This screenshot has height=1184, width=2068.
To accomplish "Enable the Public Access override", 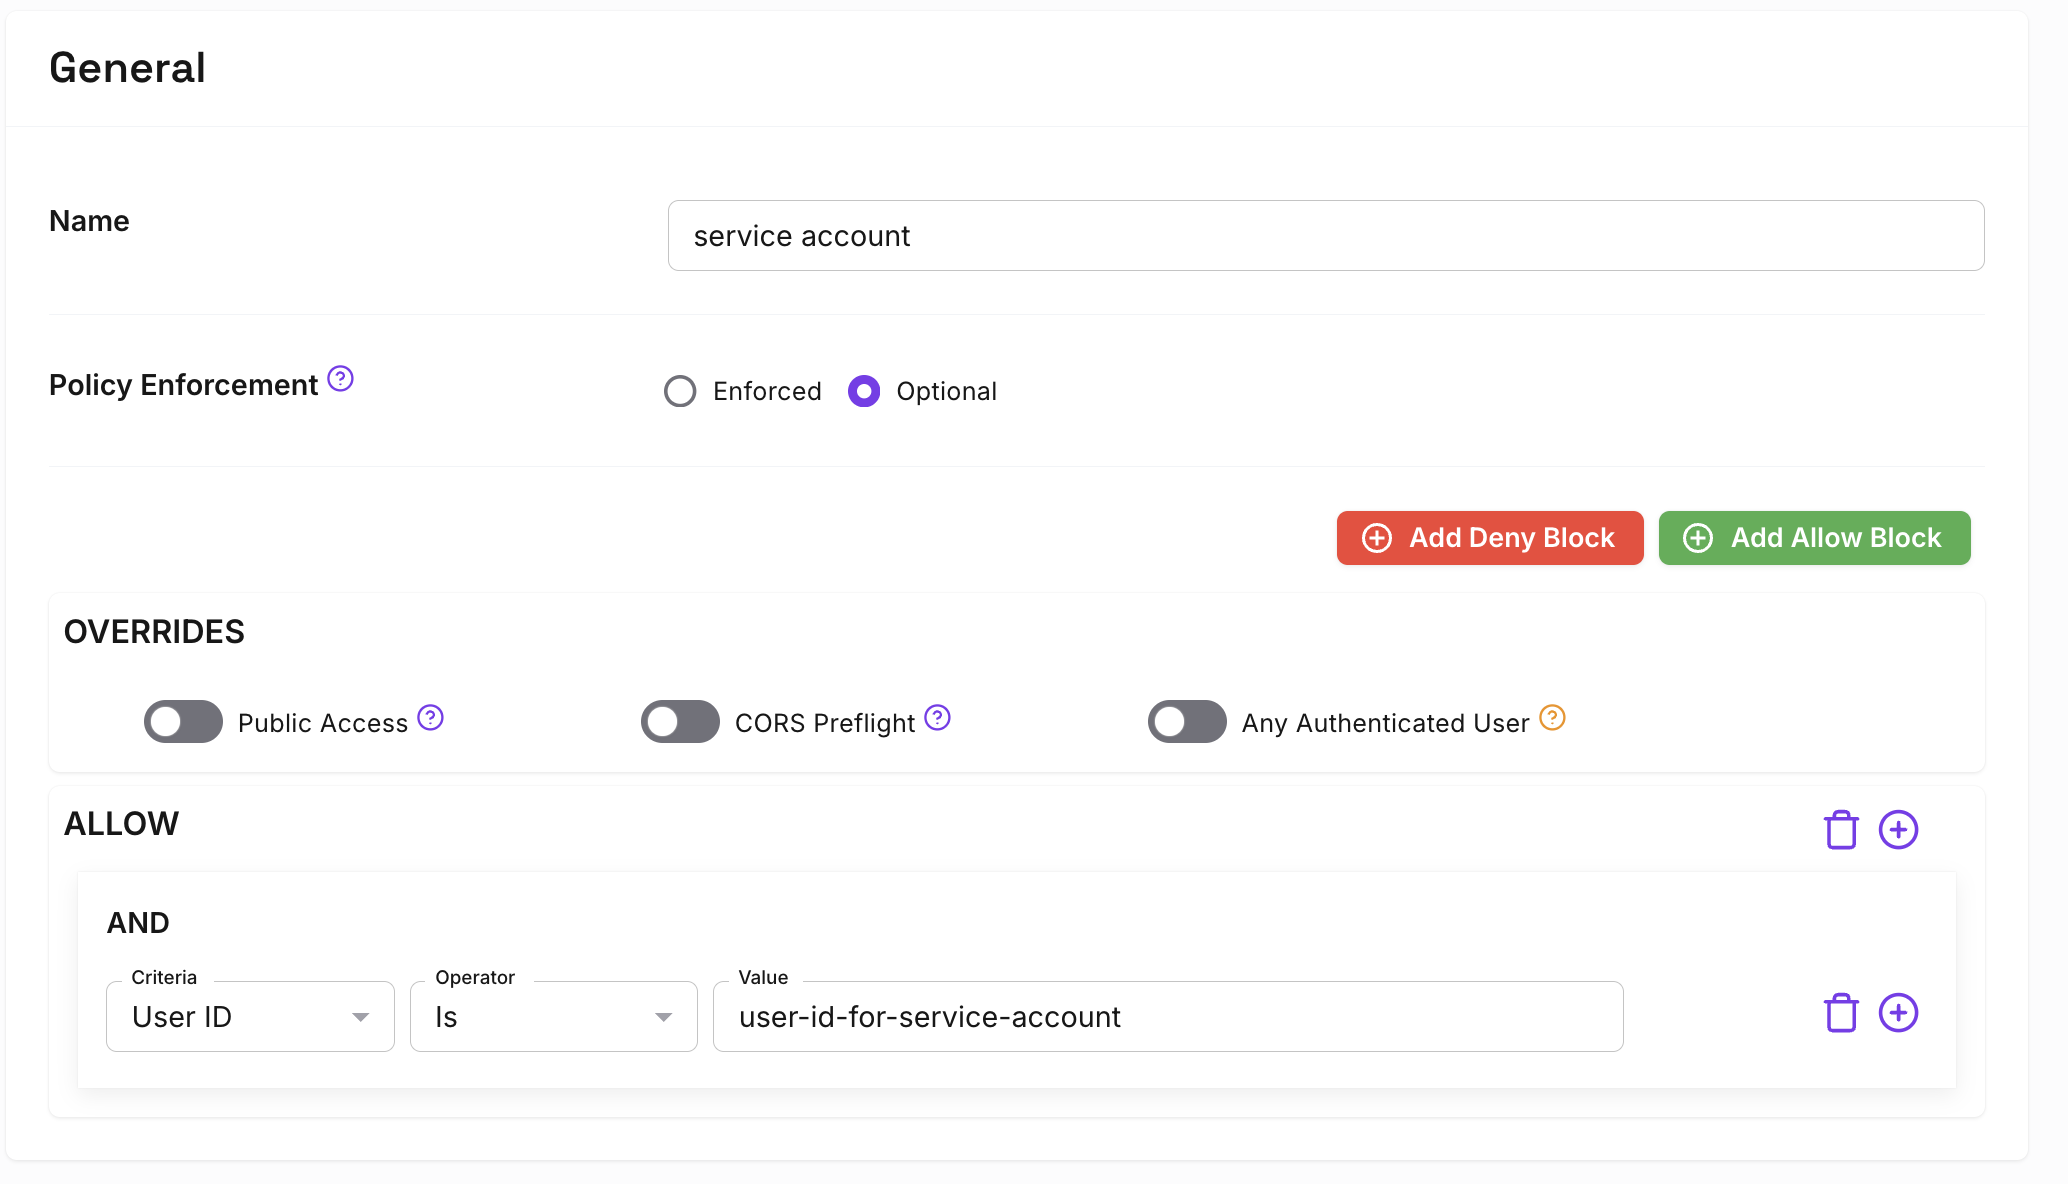I will (x=182, y=721).
